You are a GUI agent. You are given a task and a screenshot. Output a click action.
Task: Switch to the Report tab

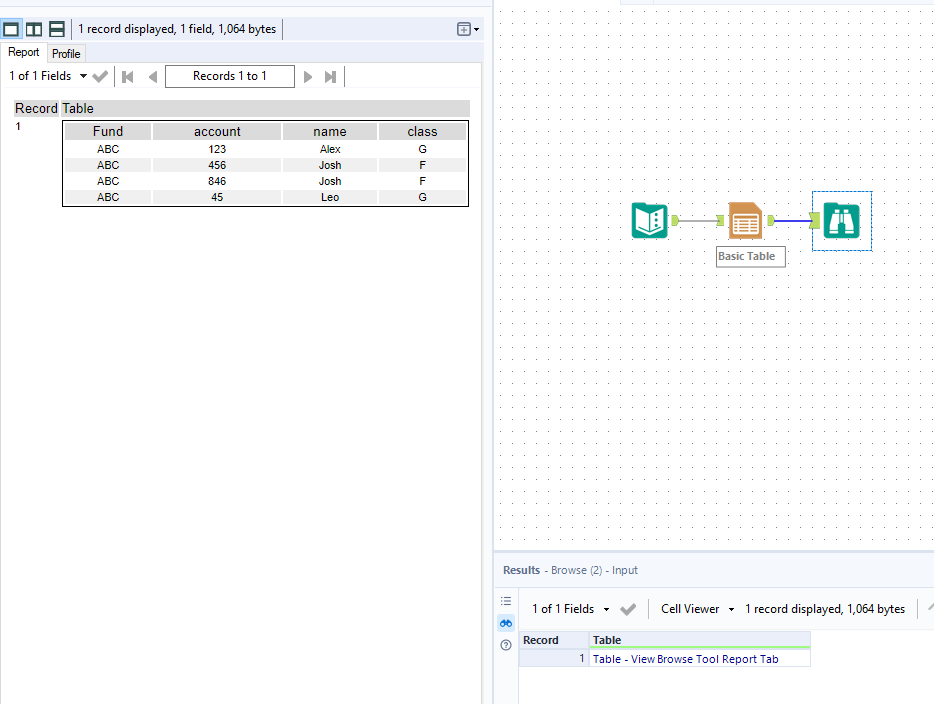pos(23,52)
